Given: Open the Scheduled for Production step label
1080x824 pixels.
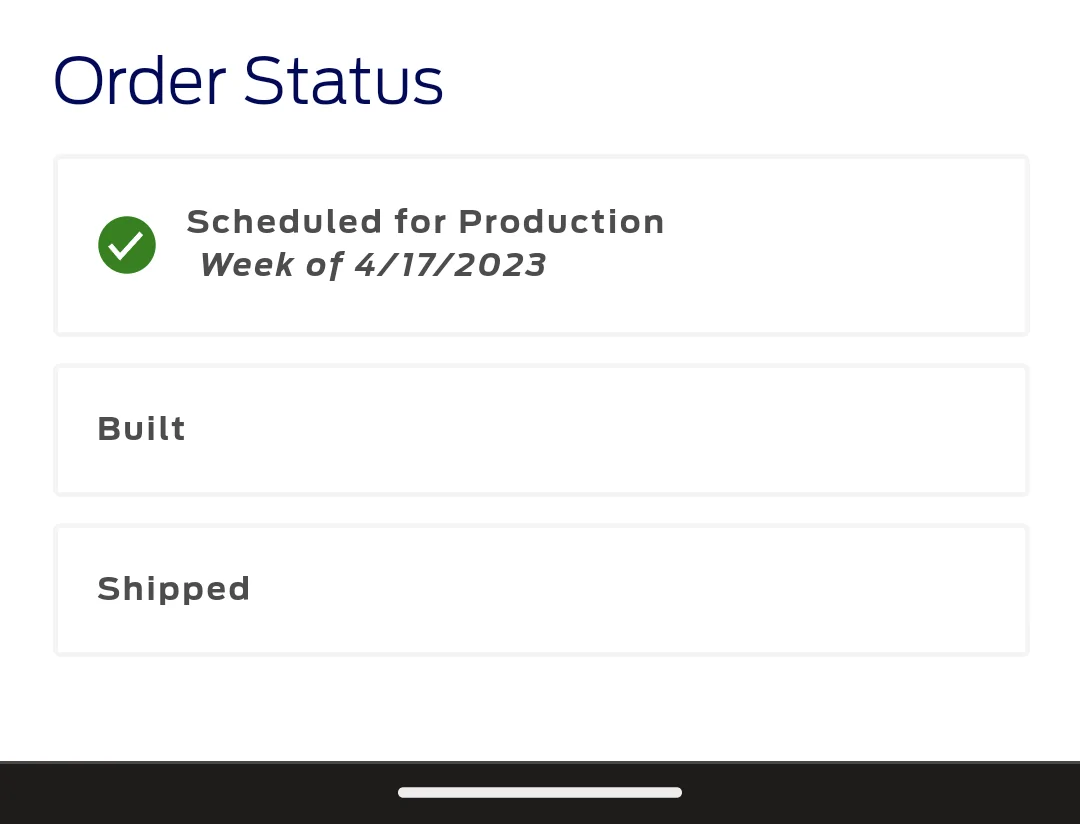Looking at the screenshot, I should [x=425, y=222].
